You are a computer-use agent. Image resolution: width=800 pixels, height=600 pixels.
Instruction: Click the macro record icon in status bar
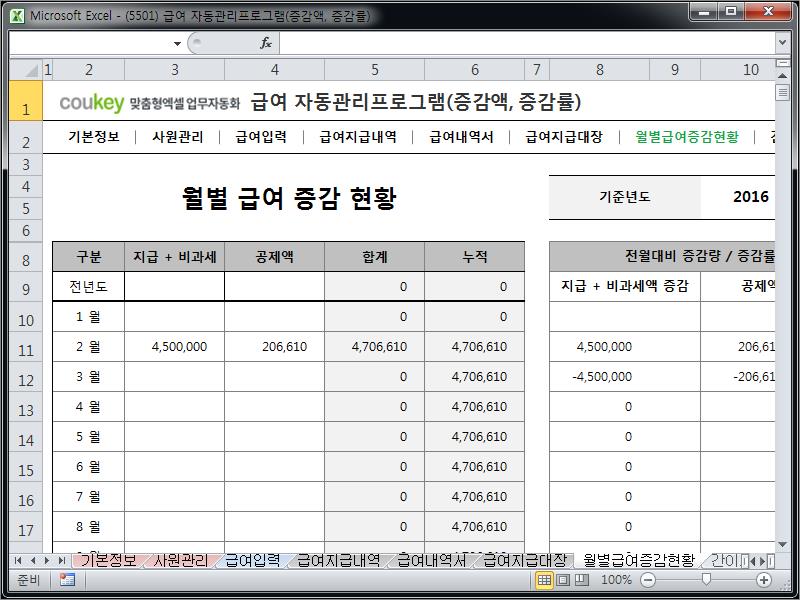(67, 580)
